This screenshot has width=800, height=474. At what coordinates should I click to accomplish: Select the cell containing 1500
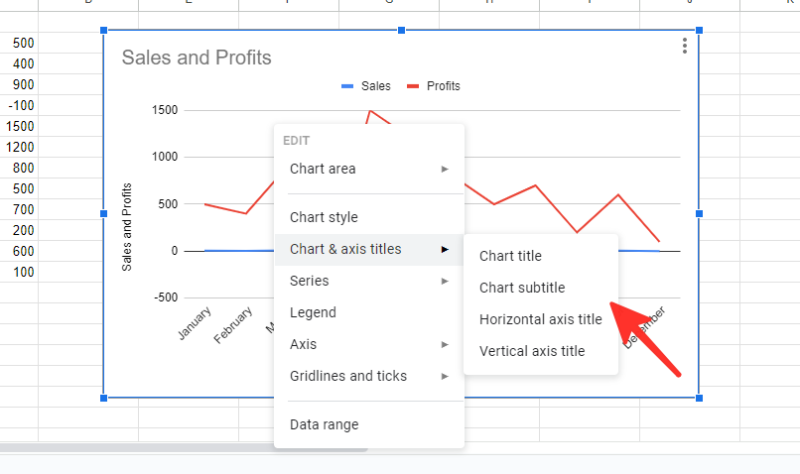(x=20, y=126)
